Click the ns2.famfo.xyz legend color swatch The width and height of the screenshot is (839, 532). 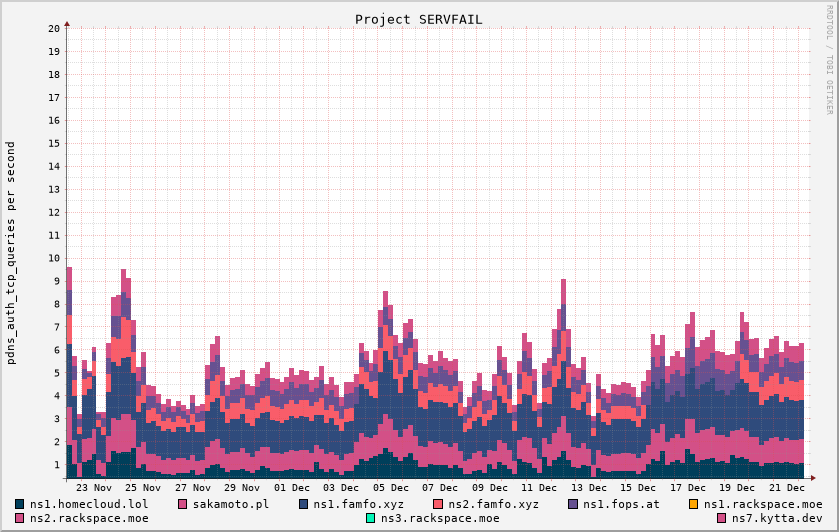(439, 504)
